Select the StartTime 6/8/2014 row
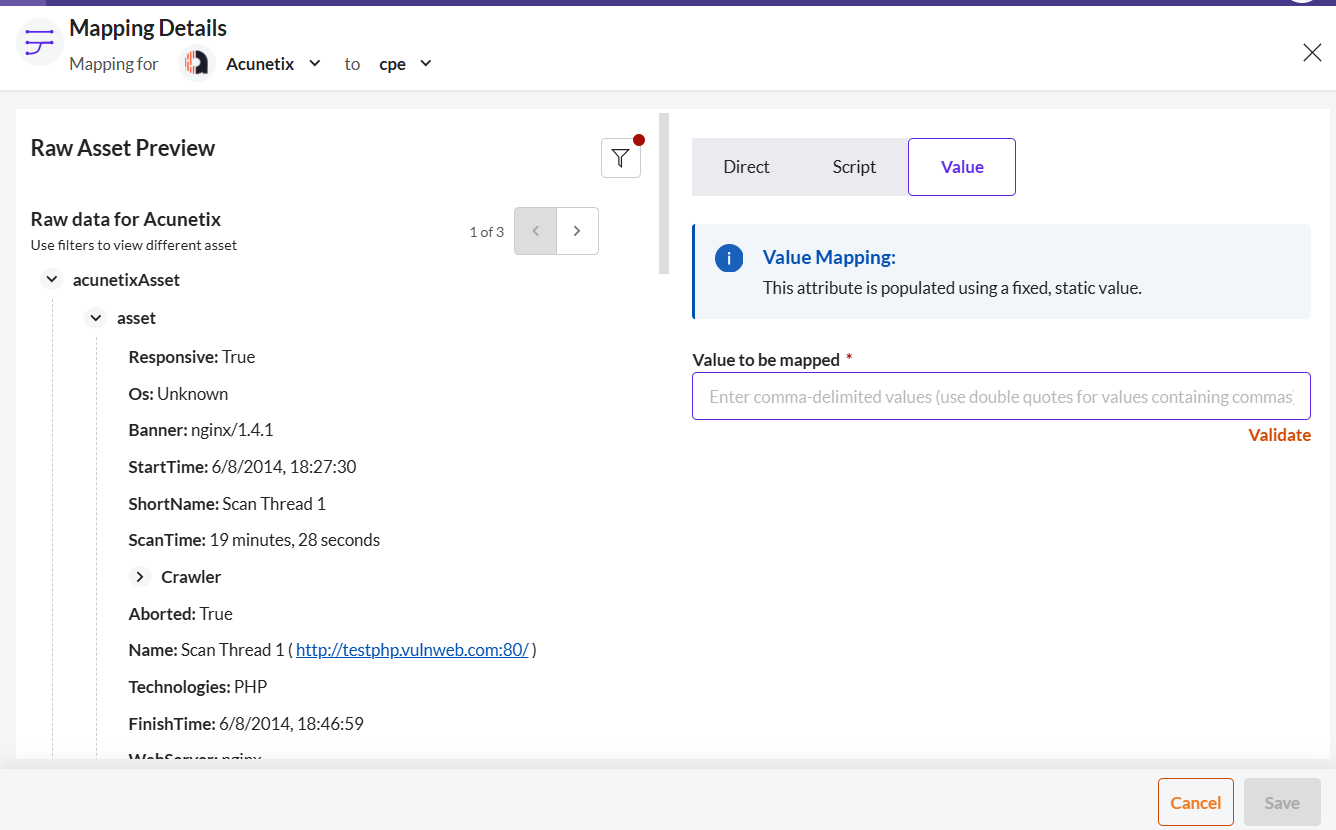 click(243, 467)
